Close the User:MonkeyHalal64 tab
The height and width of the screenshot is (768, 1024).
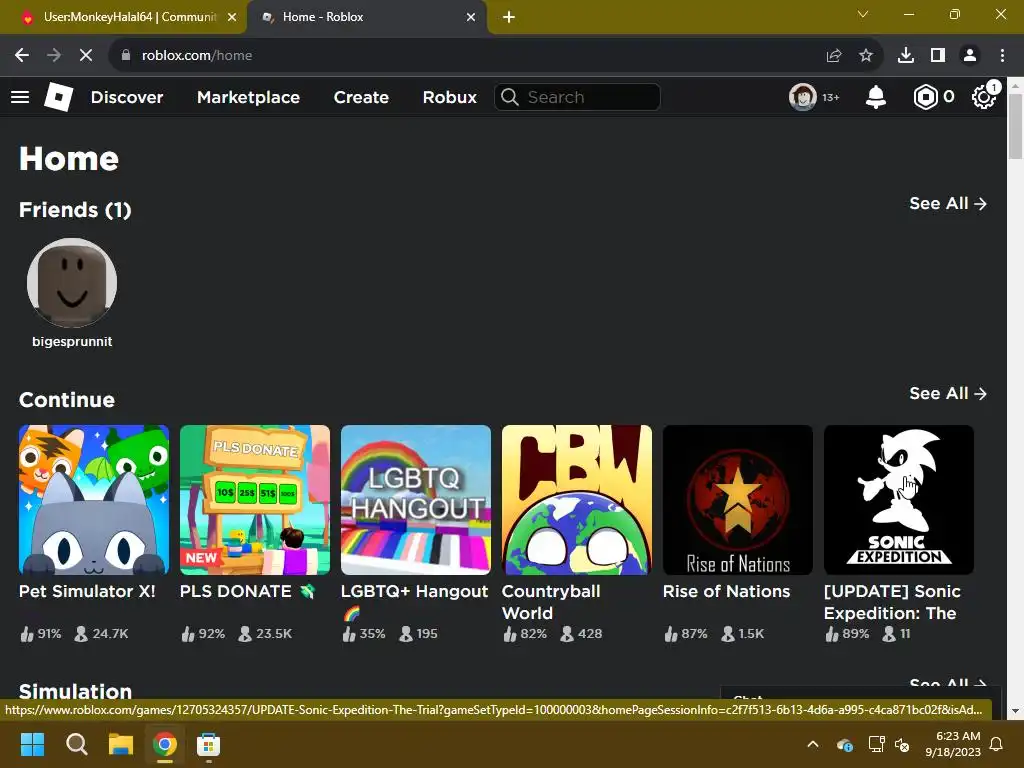point(232,17)
